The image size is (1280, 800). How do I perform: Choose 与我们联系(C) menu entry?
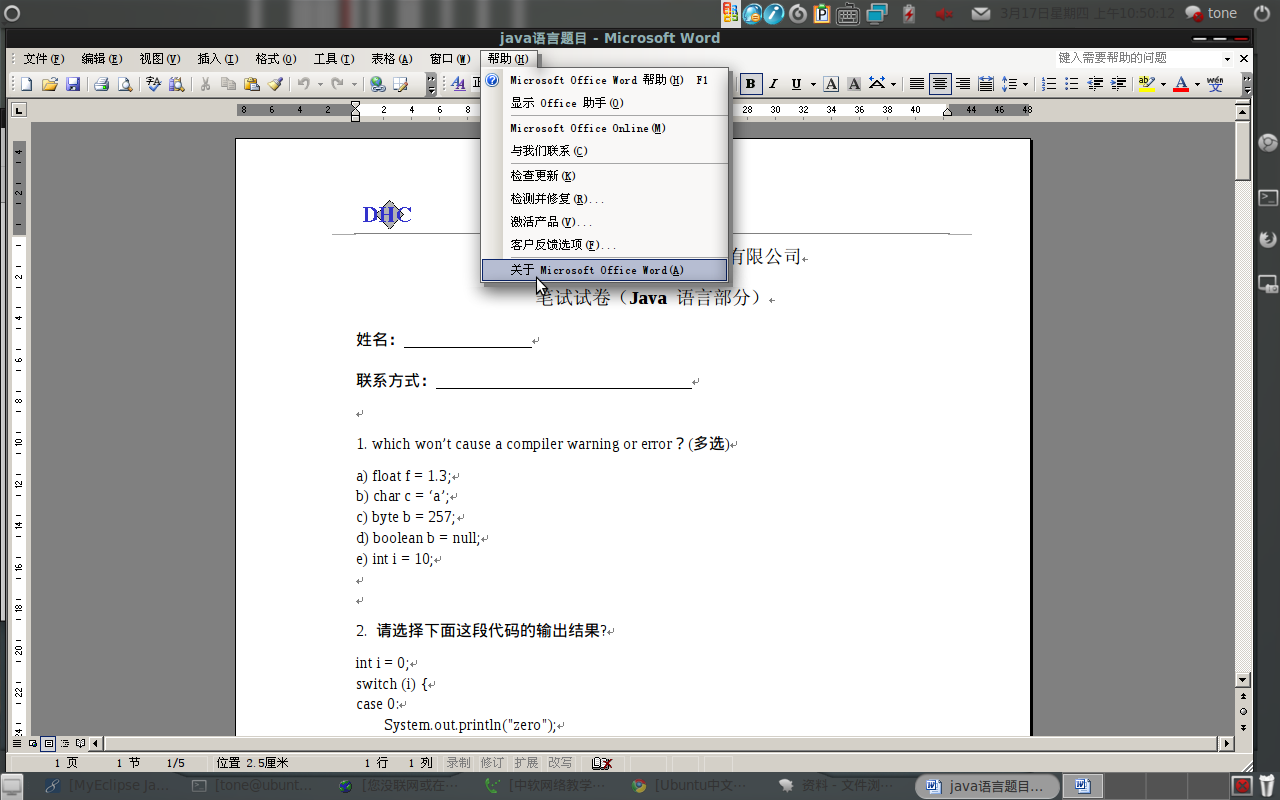[x=604, y=151]
